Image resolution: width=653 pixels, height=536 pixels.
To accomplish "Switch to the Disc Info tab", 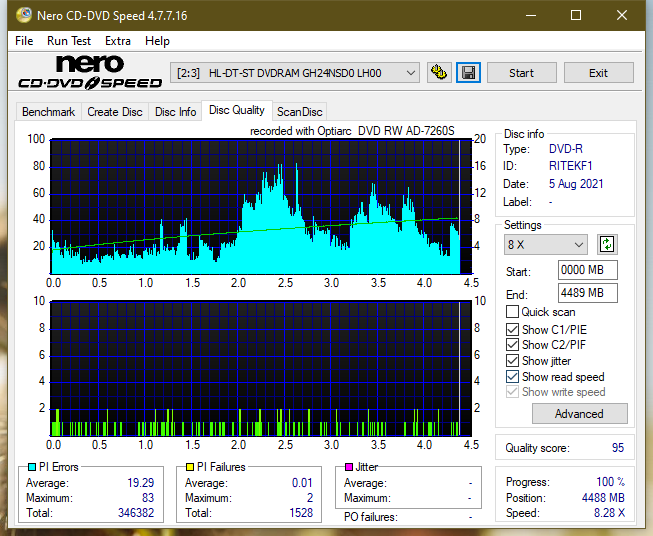I will point(175,112).
